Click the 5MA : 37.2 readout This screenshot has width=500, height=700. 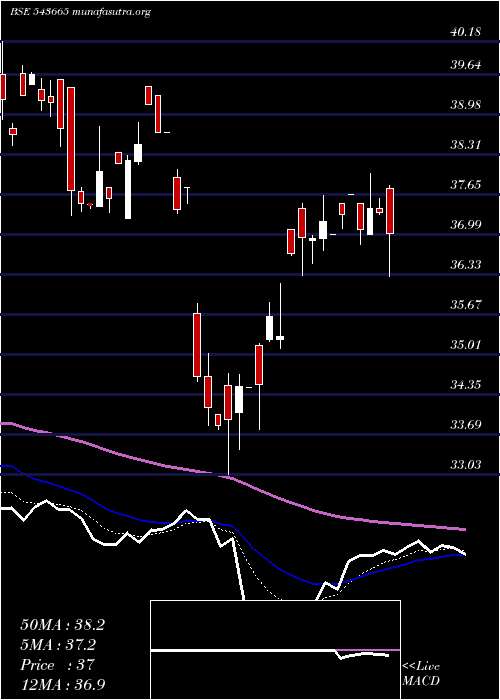(58, 645)
